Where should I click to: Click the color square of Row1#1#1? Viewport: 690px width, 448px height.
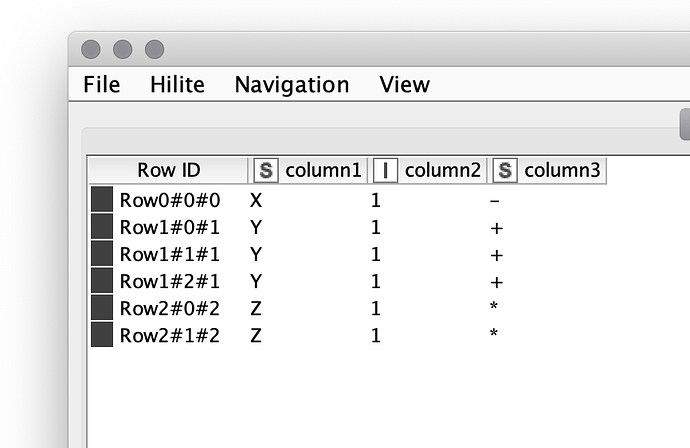(x=102, y=253)
